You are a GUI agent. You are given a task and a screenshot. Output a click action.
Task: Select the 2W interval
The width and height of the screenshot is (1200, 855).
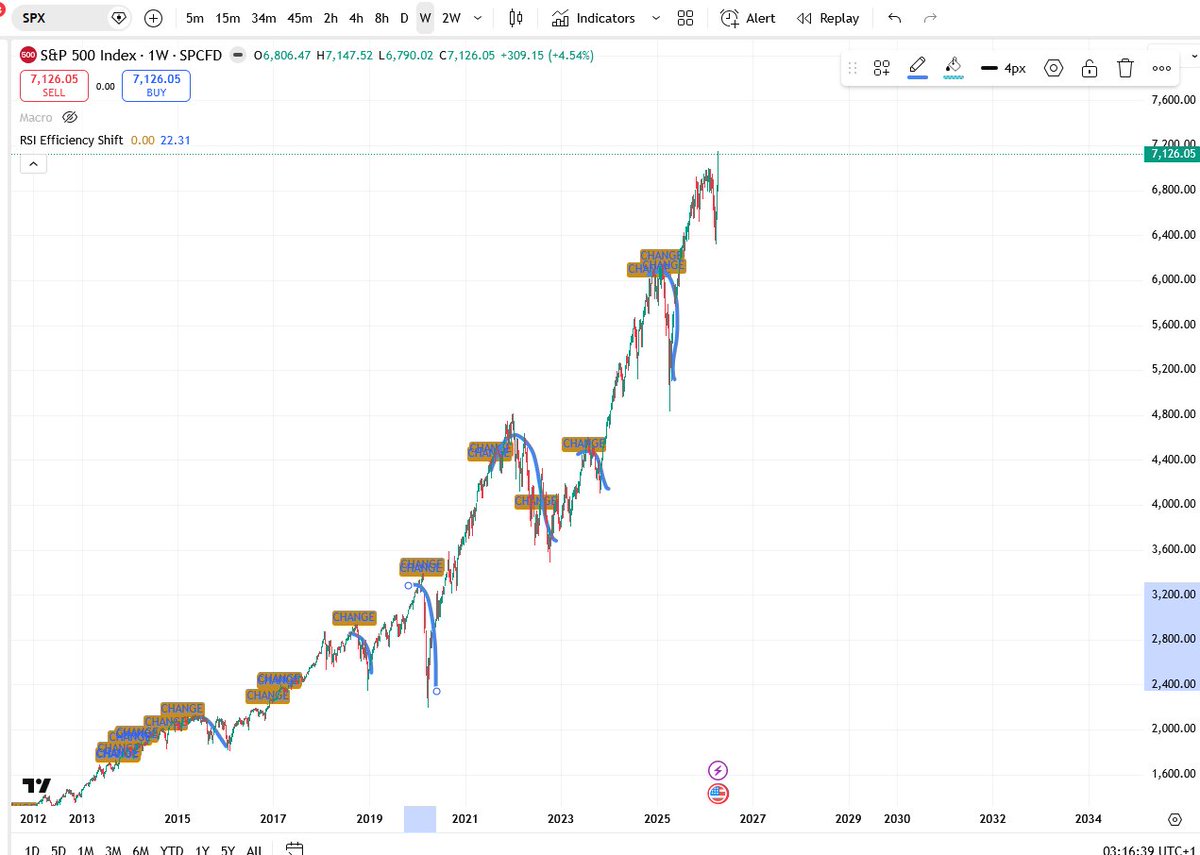(x=452, y=18)
